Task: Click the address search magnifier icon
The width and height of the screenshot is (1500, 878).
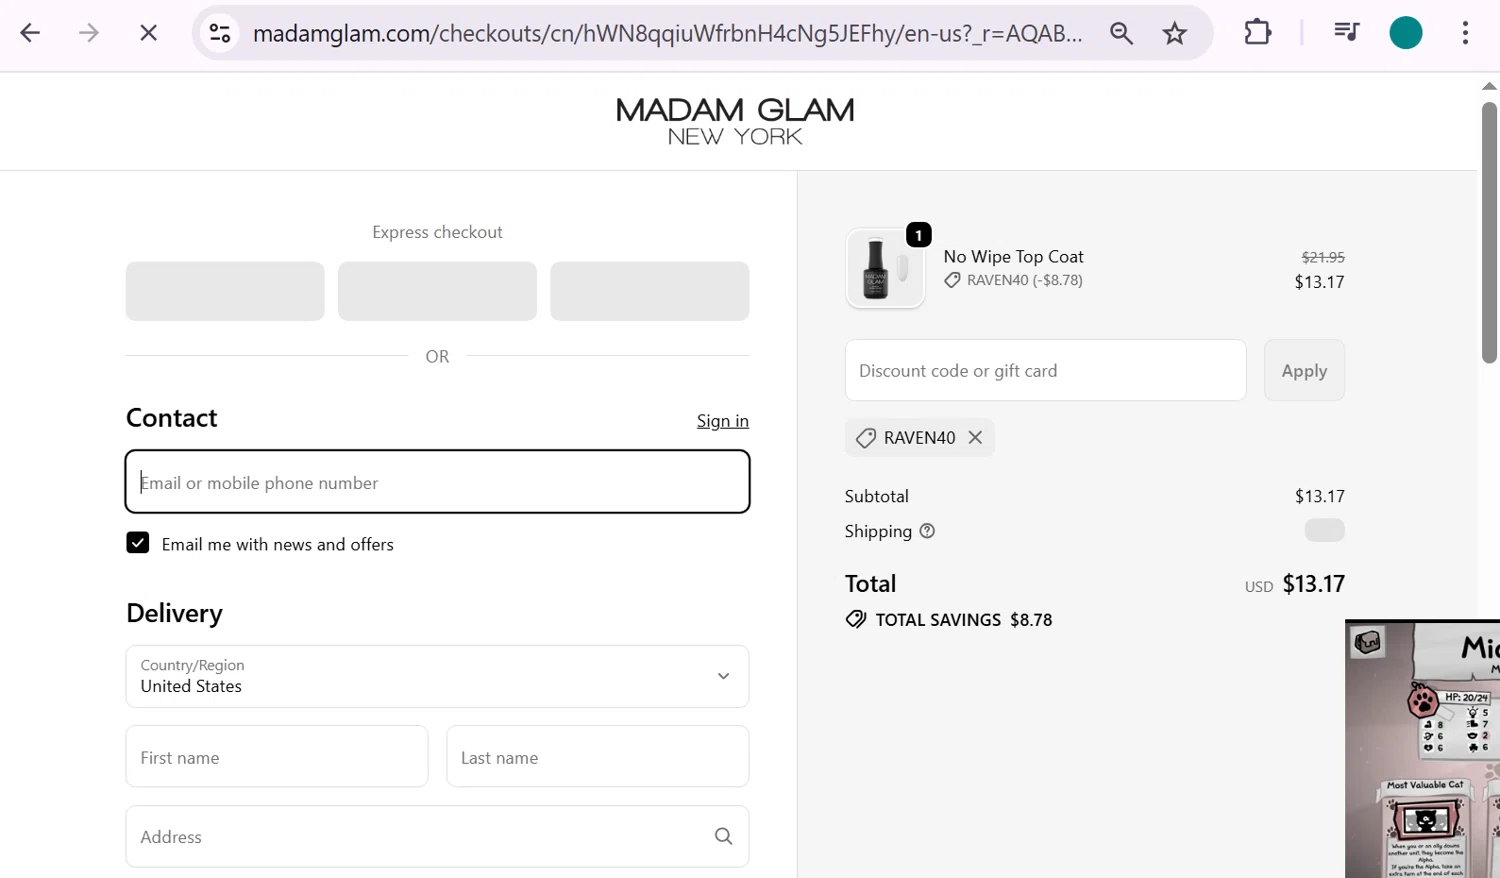Action: tap(723, 836)
